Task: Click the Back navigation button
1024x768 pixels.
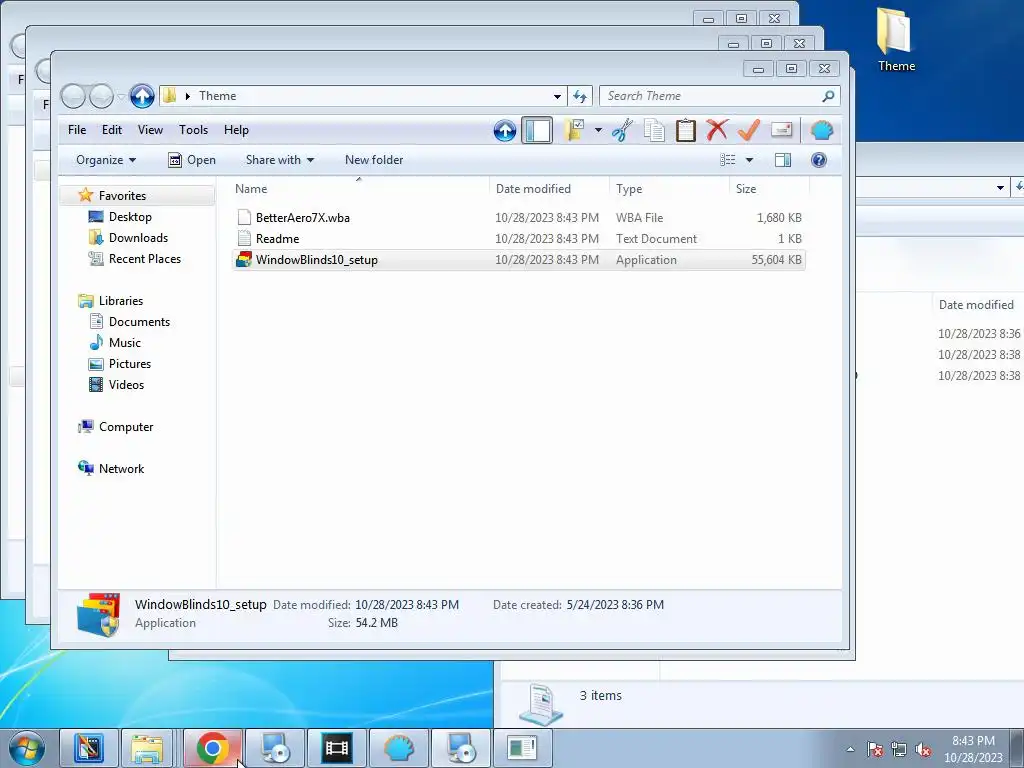Action: (73, 96)
